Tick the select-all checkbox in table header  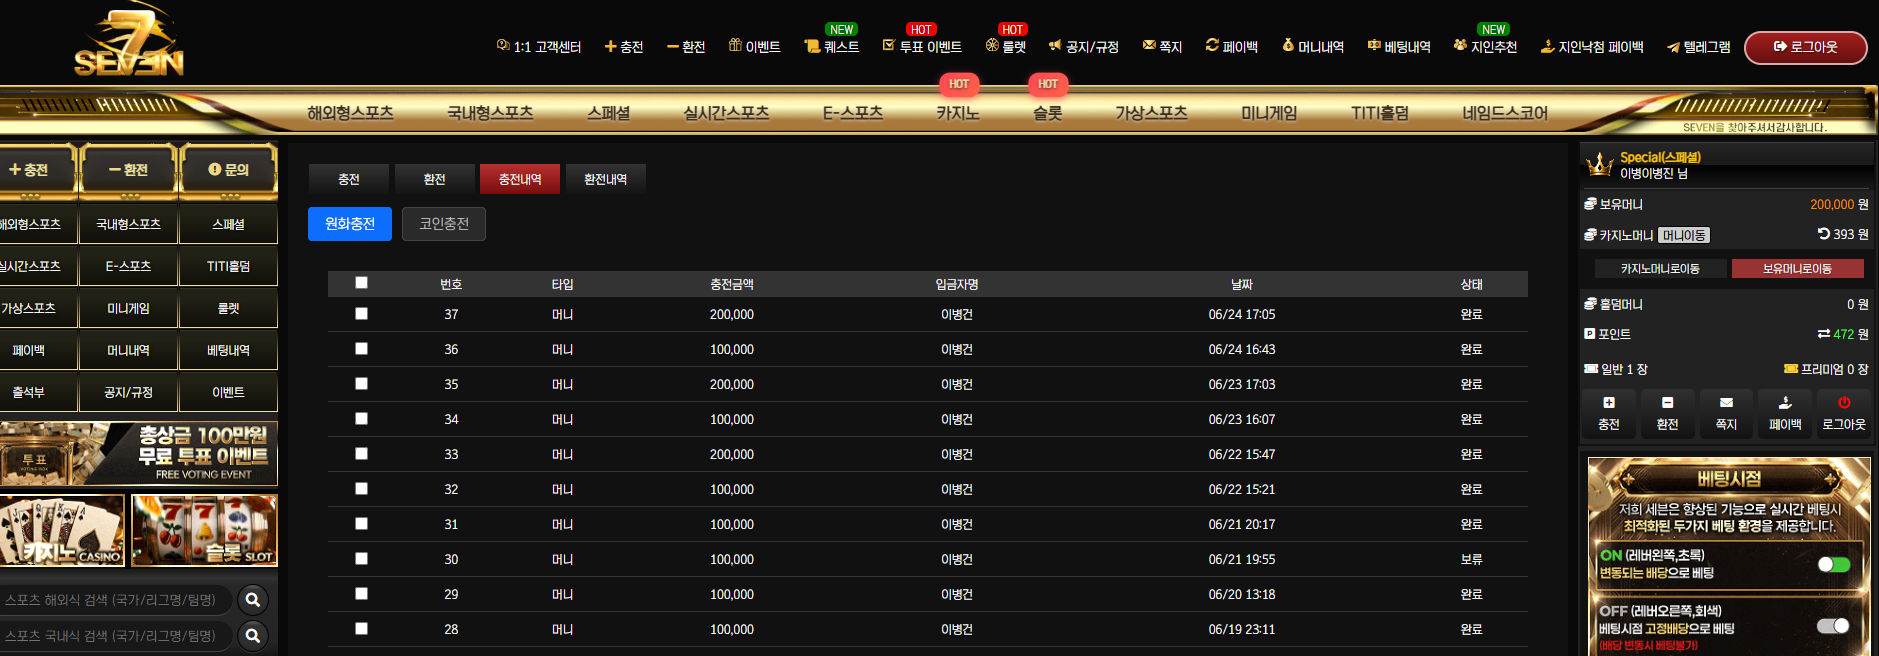(361, 283)
